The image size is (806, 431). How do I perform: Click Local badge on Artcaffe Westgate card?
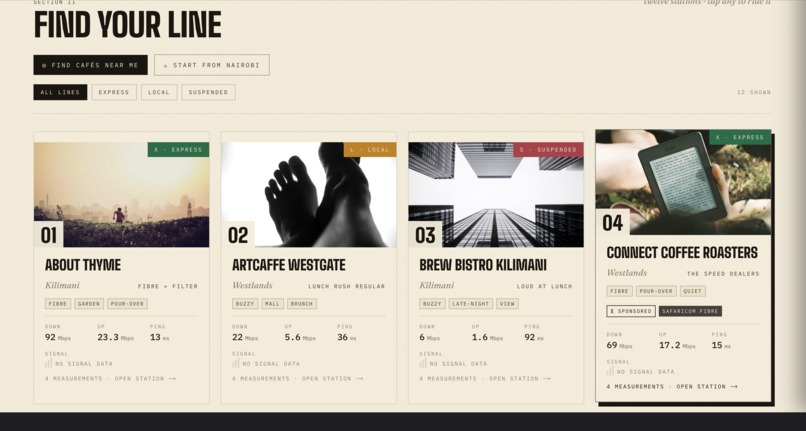point(370,150)
